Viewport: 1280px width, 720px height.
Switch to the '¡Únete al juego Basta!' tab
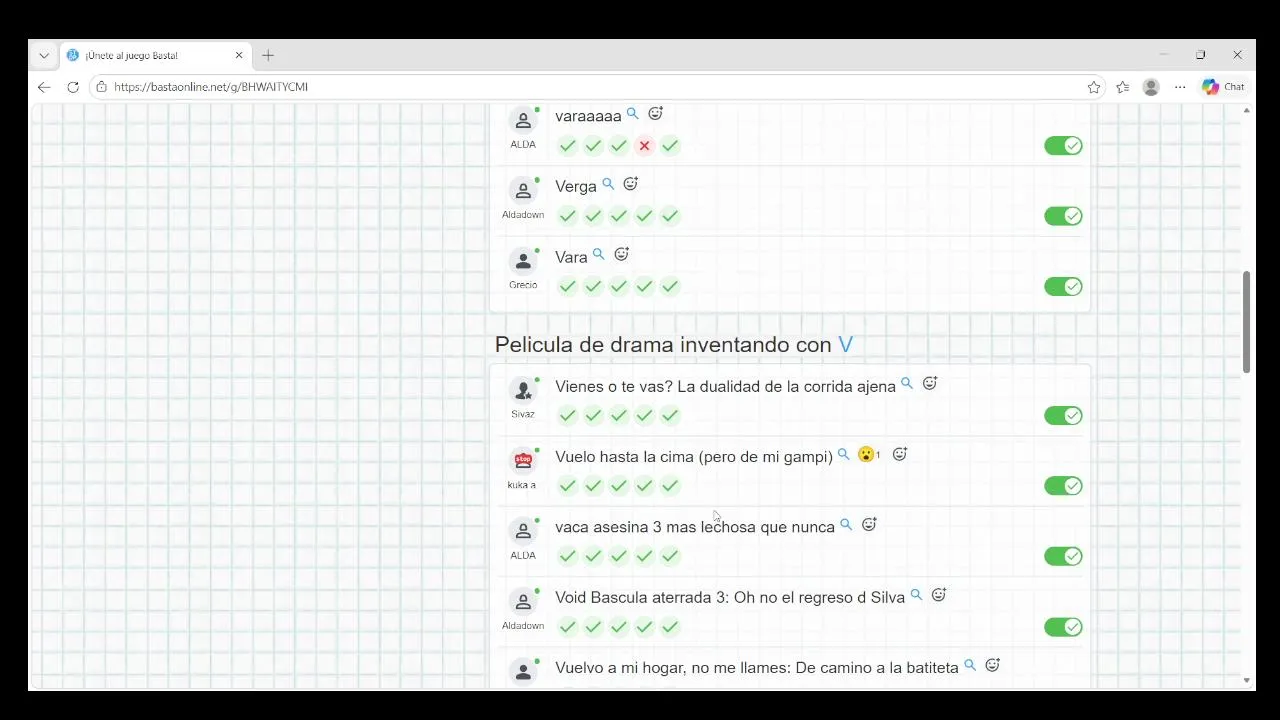point(153,56)
